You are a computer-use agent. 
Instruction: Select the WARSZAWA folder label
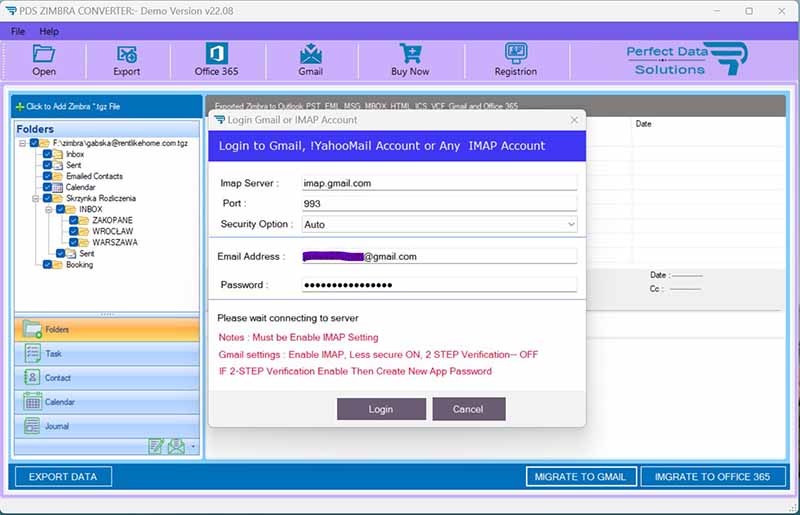[x=115, y=242]
